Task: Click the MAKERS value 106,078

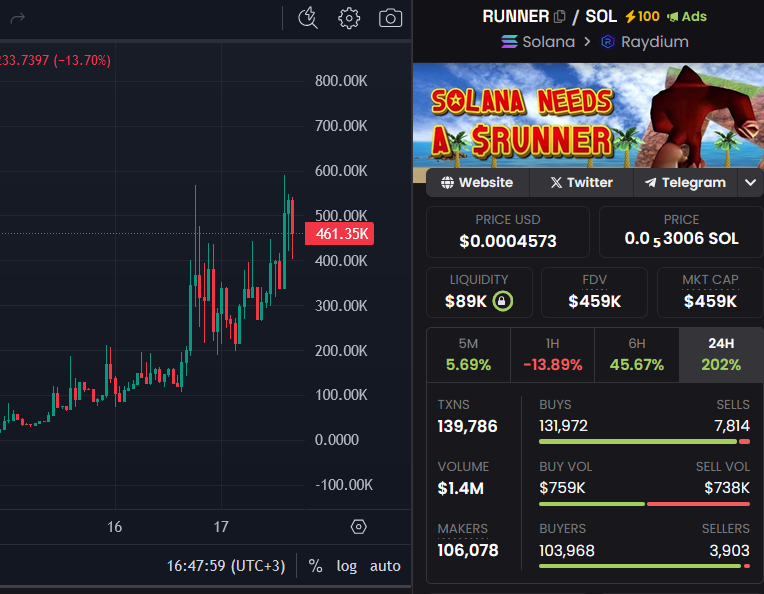Action: [468, 550]
